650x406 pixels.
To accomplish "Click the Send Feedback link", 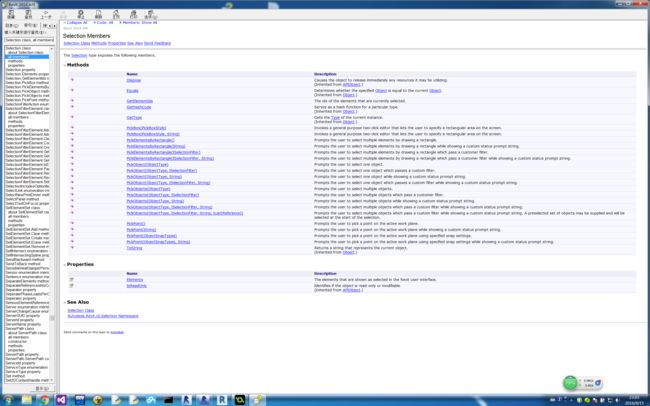I will click(x=158, y=43).
